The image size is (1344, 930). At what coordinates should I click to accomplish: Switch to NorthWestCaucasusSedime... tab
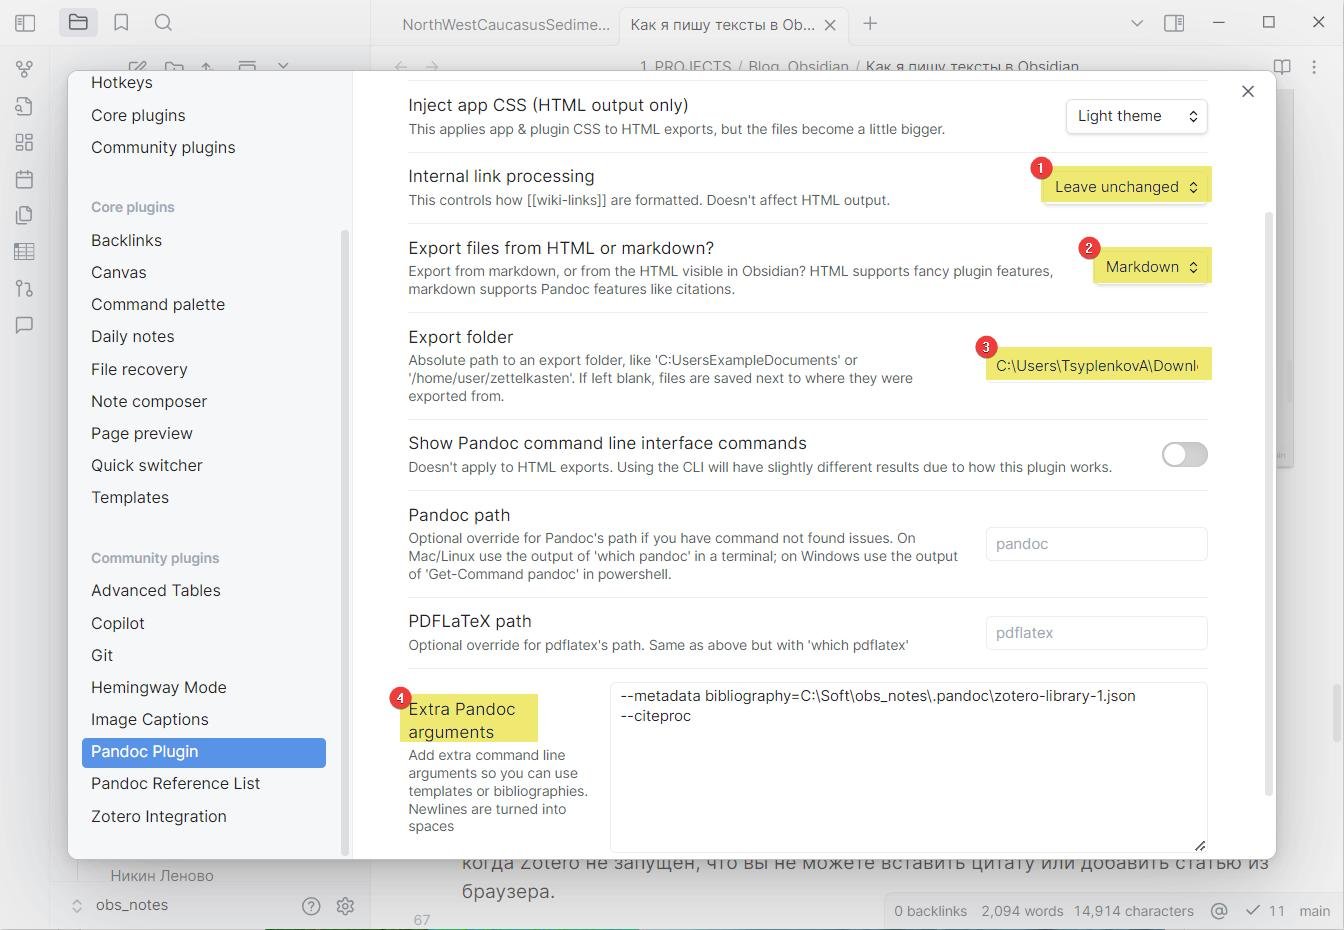coord(505,24)
